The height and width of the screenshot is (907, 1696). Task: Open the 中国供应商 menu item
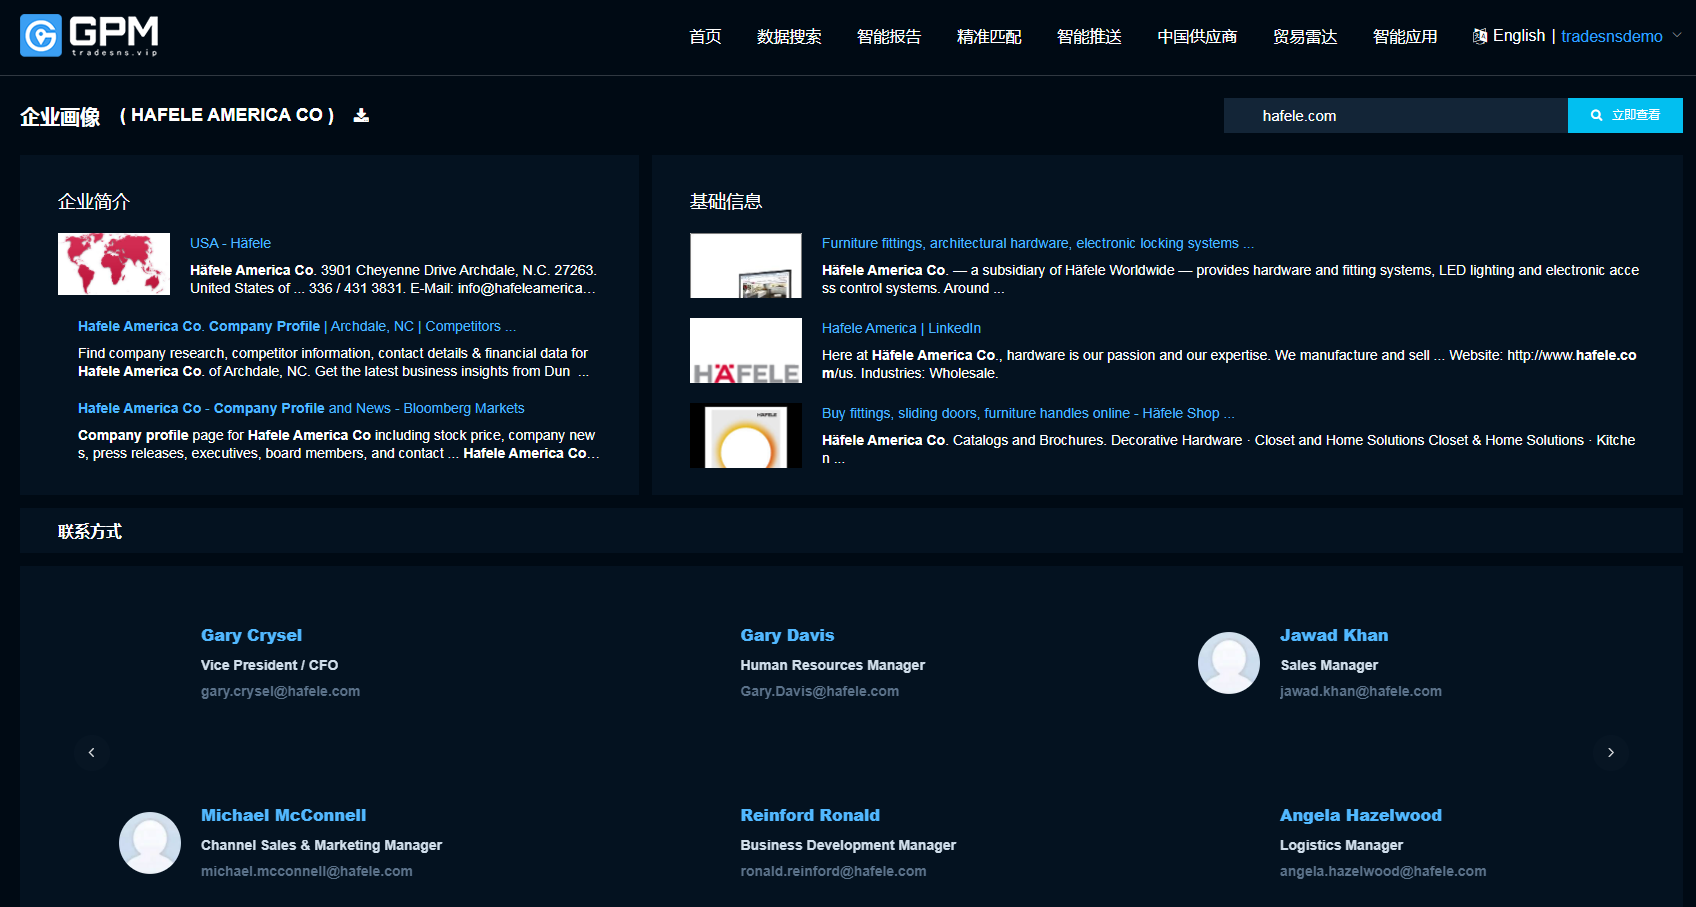tap(1197, 37)
